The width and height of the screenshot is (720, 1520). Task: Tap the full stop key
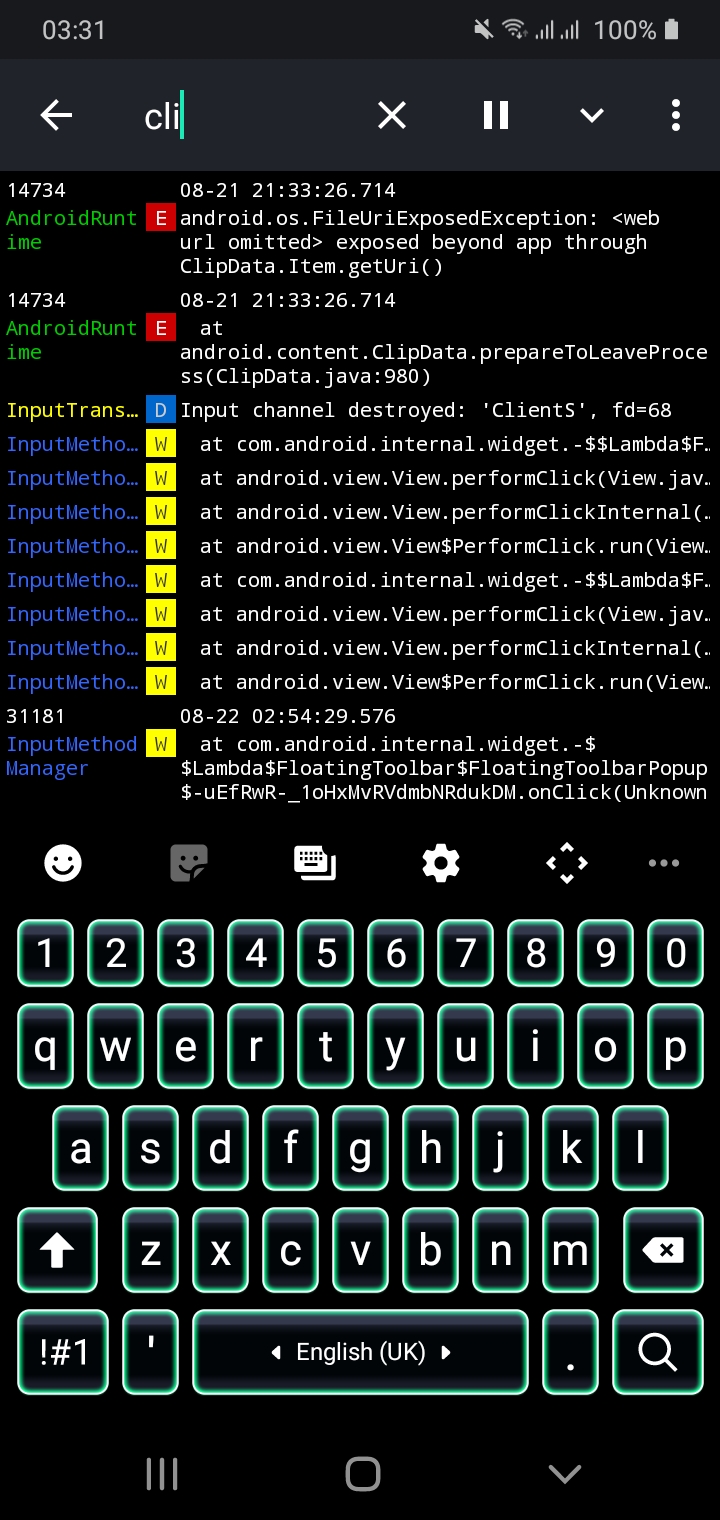coord(570,1352)
